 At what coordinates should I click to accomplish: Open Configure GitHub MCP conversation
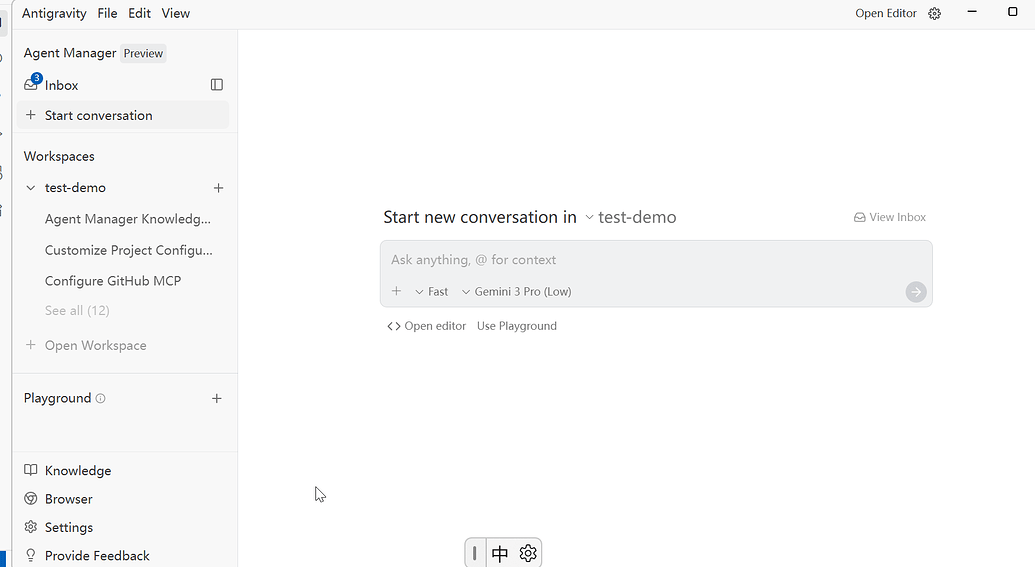(113, 281)
